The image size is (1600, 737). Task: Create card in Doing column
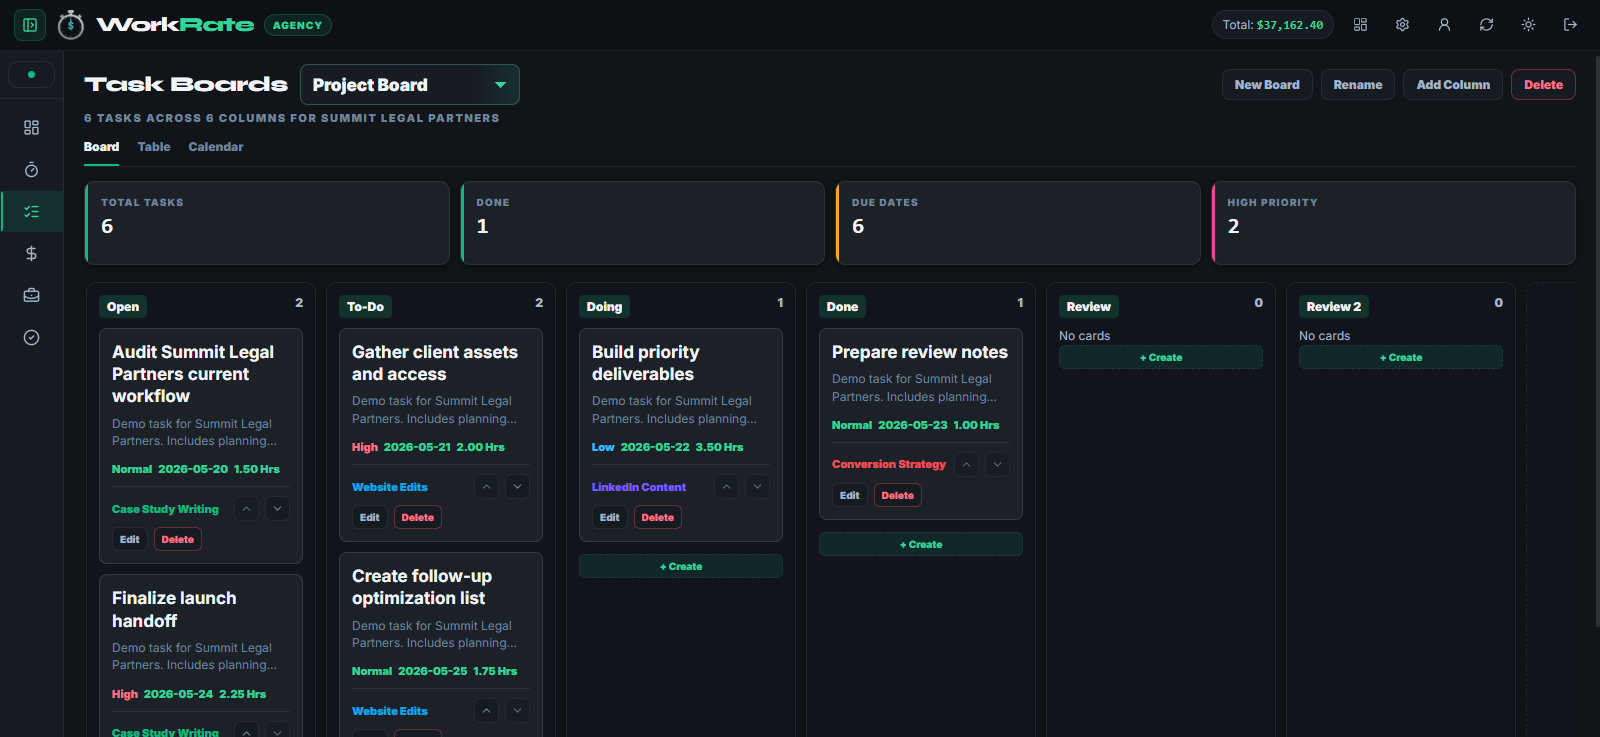[681, 566]
